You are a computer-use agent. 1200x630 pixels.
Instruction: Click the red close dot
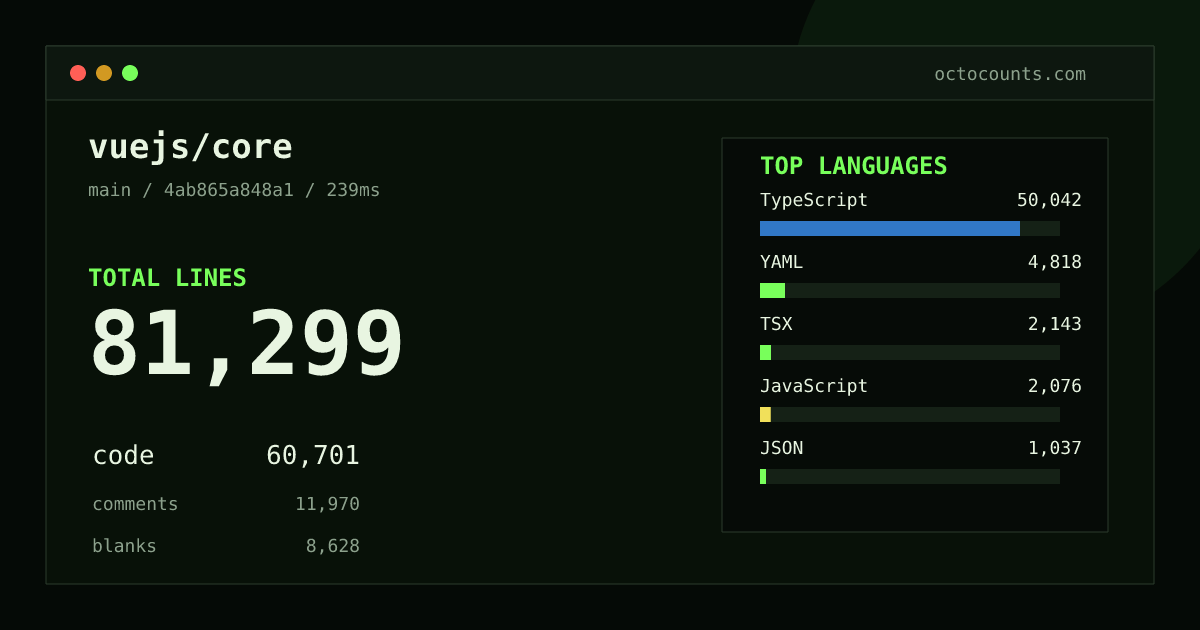[x=78, y=73]
